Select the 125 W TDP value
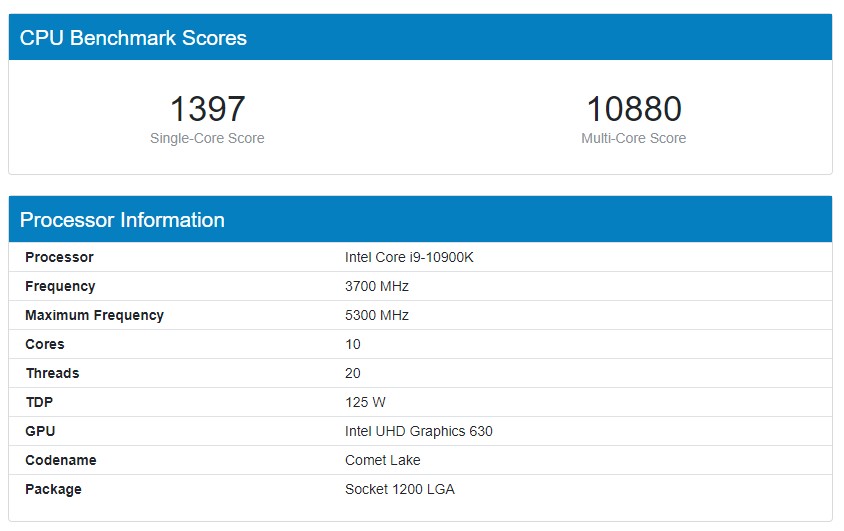 (365, 402)
